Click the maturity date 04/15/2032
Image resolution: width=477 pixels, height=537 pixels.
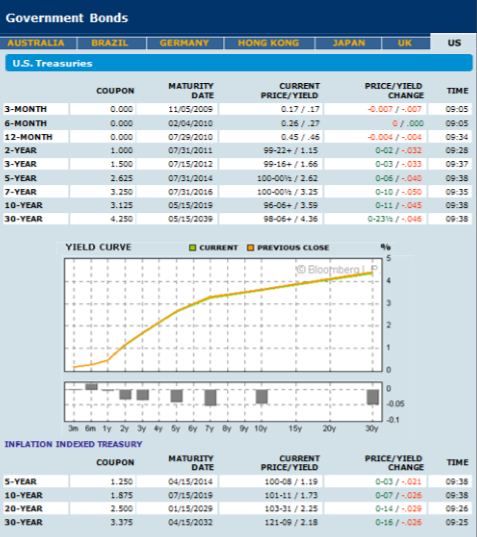(190, 522)
